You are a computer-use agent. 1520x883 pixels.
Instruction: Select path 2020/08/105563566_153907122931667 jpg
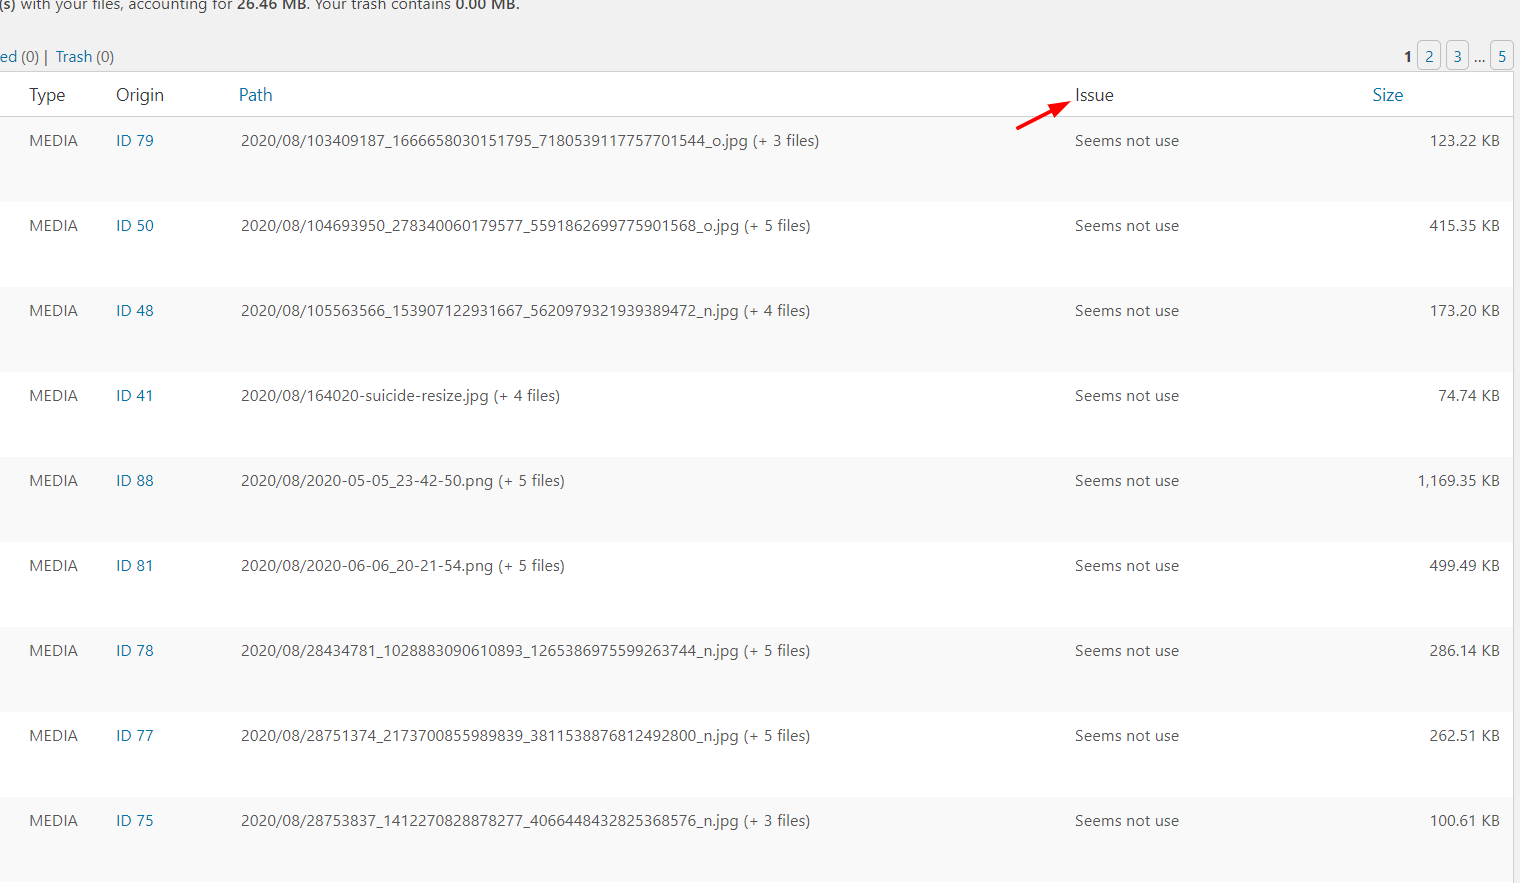tap(525, 311)
